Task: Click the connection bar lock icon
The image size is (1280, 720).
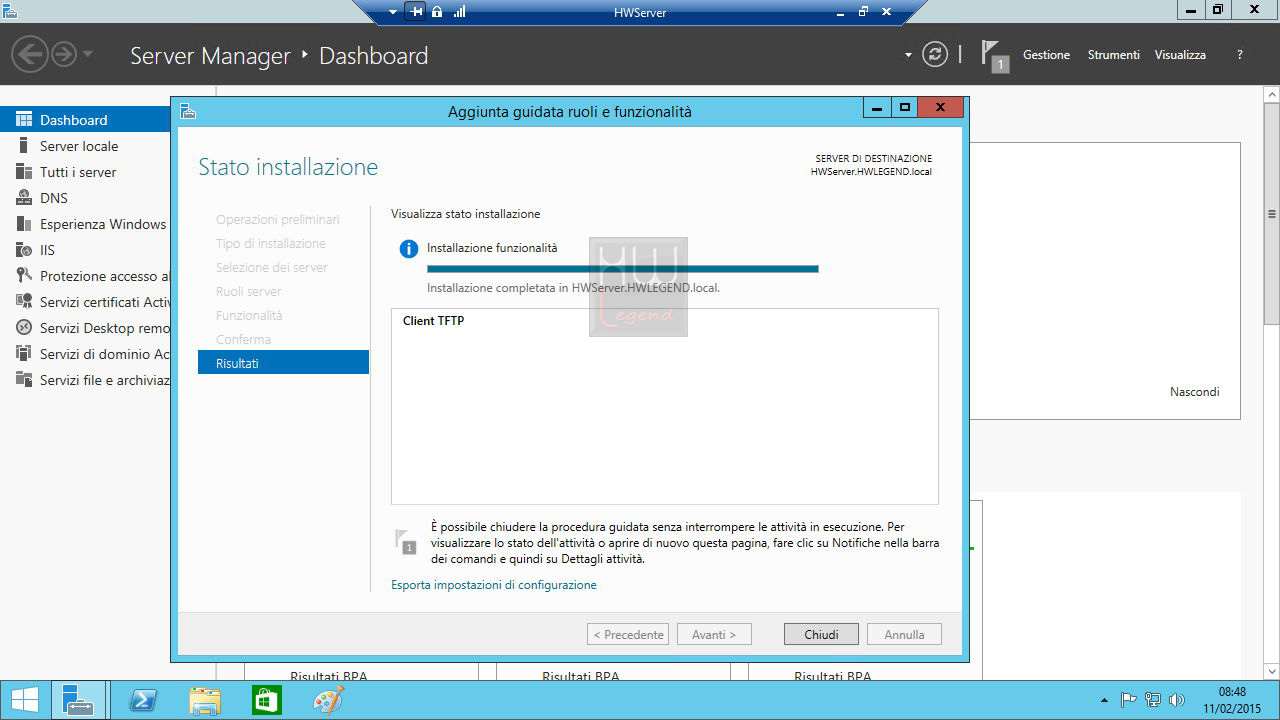Action: tap(437, 12)
